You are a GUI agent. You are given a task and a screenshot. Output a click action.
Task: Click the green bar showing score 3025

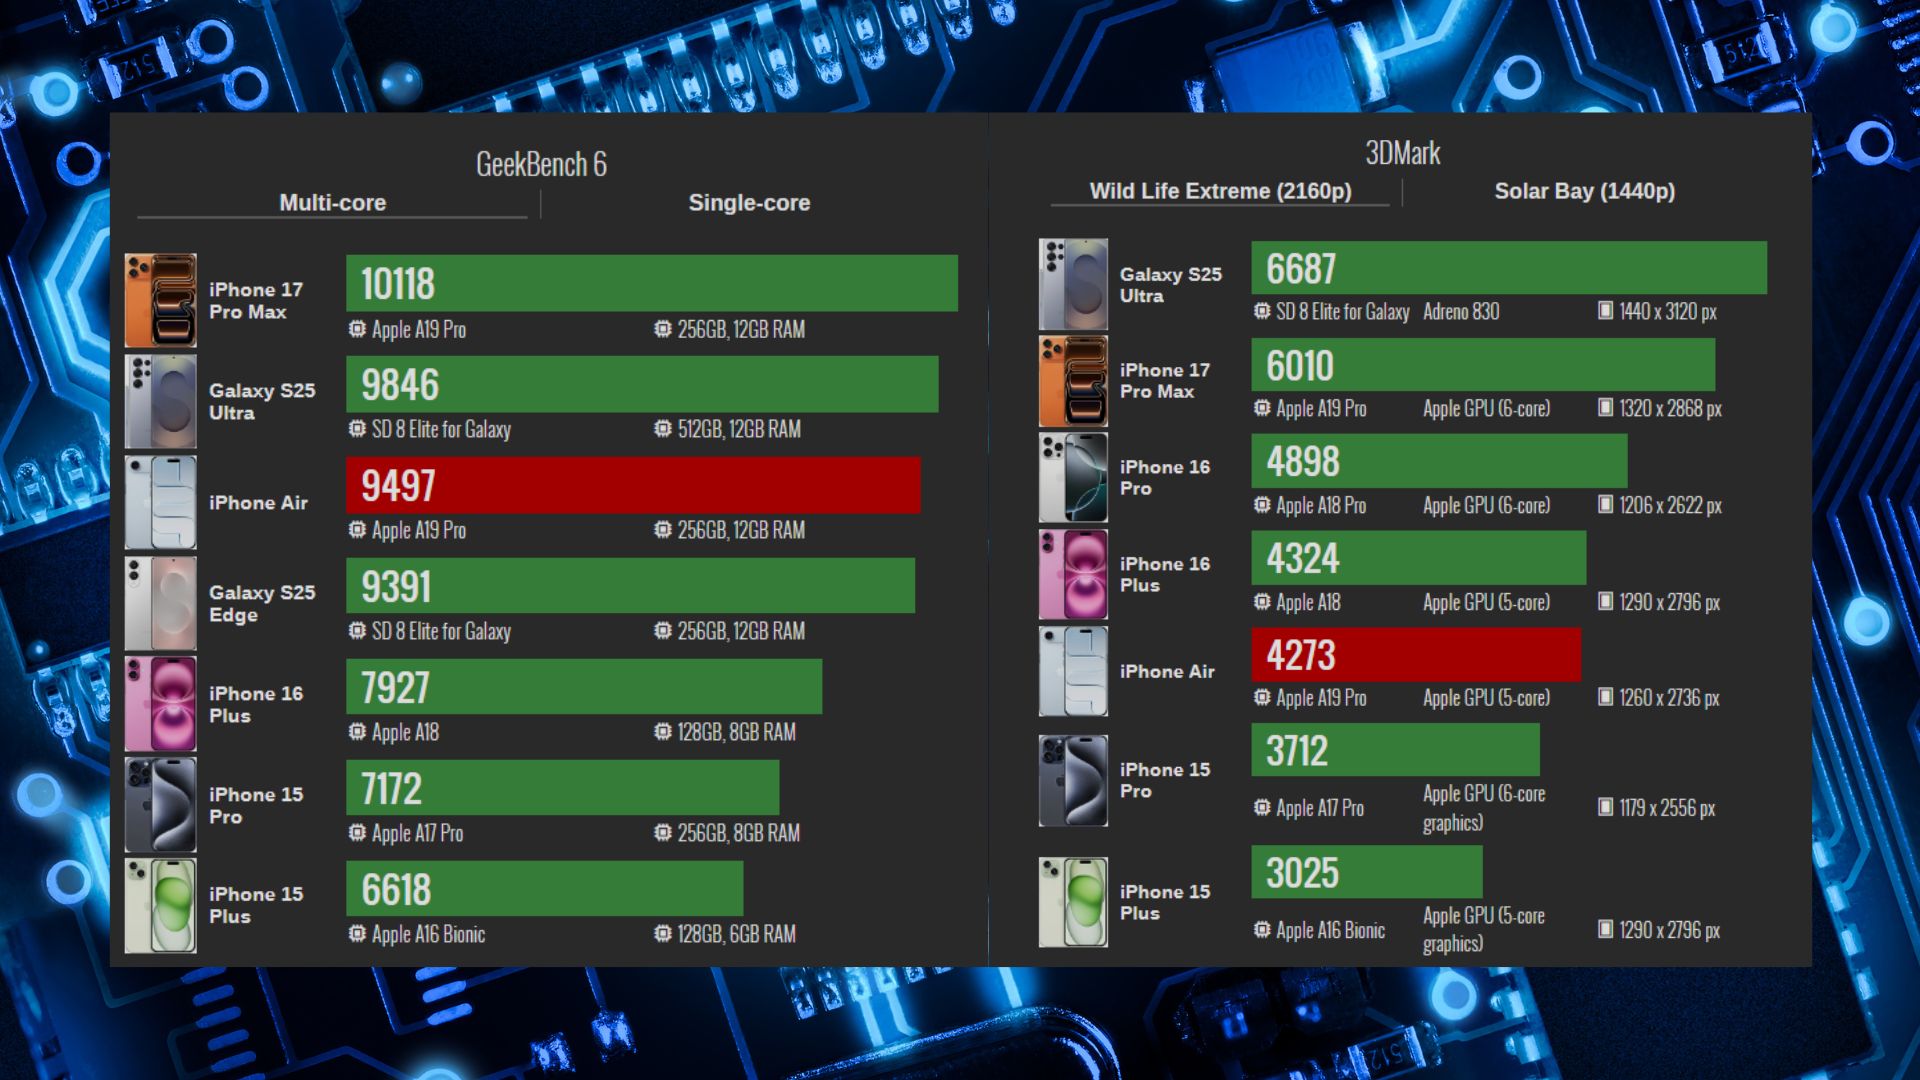[1367, 872]
